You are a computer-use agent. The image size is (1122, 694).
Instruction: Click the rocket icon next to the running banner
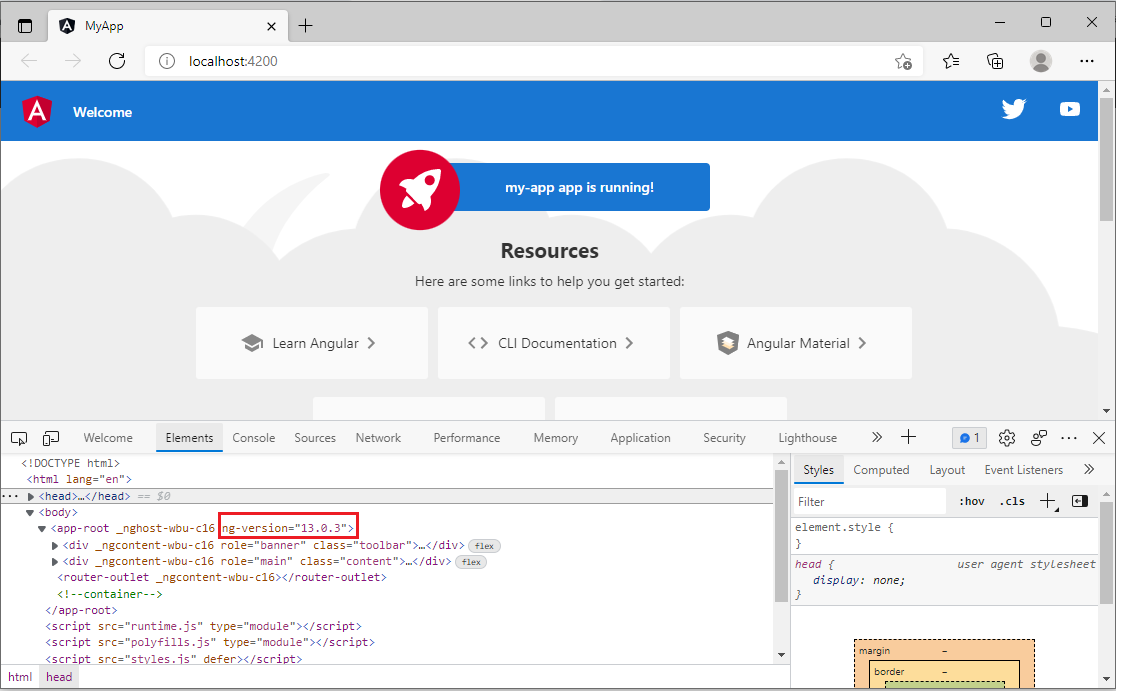point(422,191)
